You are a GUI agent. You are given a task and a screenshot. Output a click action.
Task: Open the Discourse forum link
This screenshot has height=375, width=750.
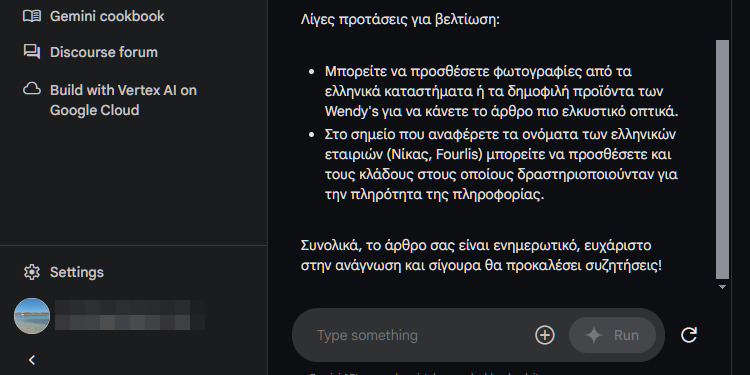[x=104, y=52]
